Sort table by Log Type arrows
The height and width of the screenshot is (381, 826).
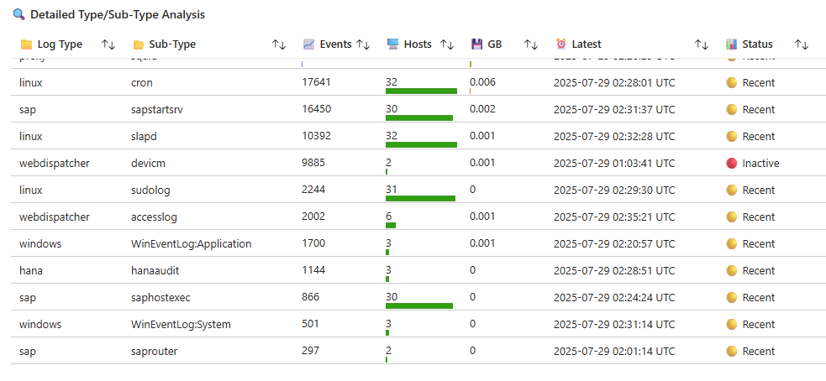[x=108, y=45]
